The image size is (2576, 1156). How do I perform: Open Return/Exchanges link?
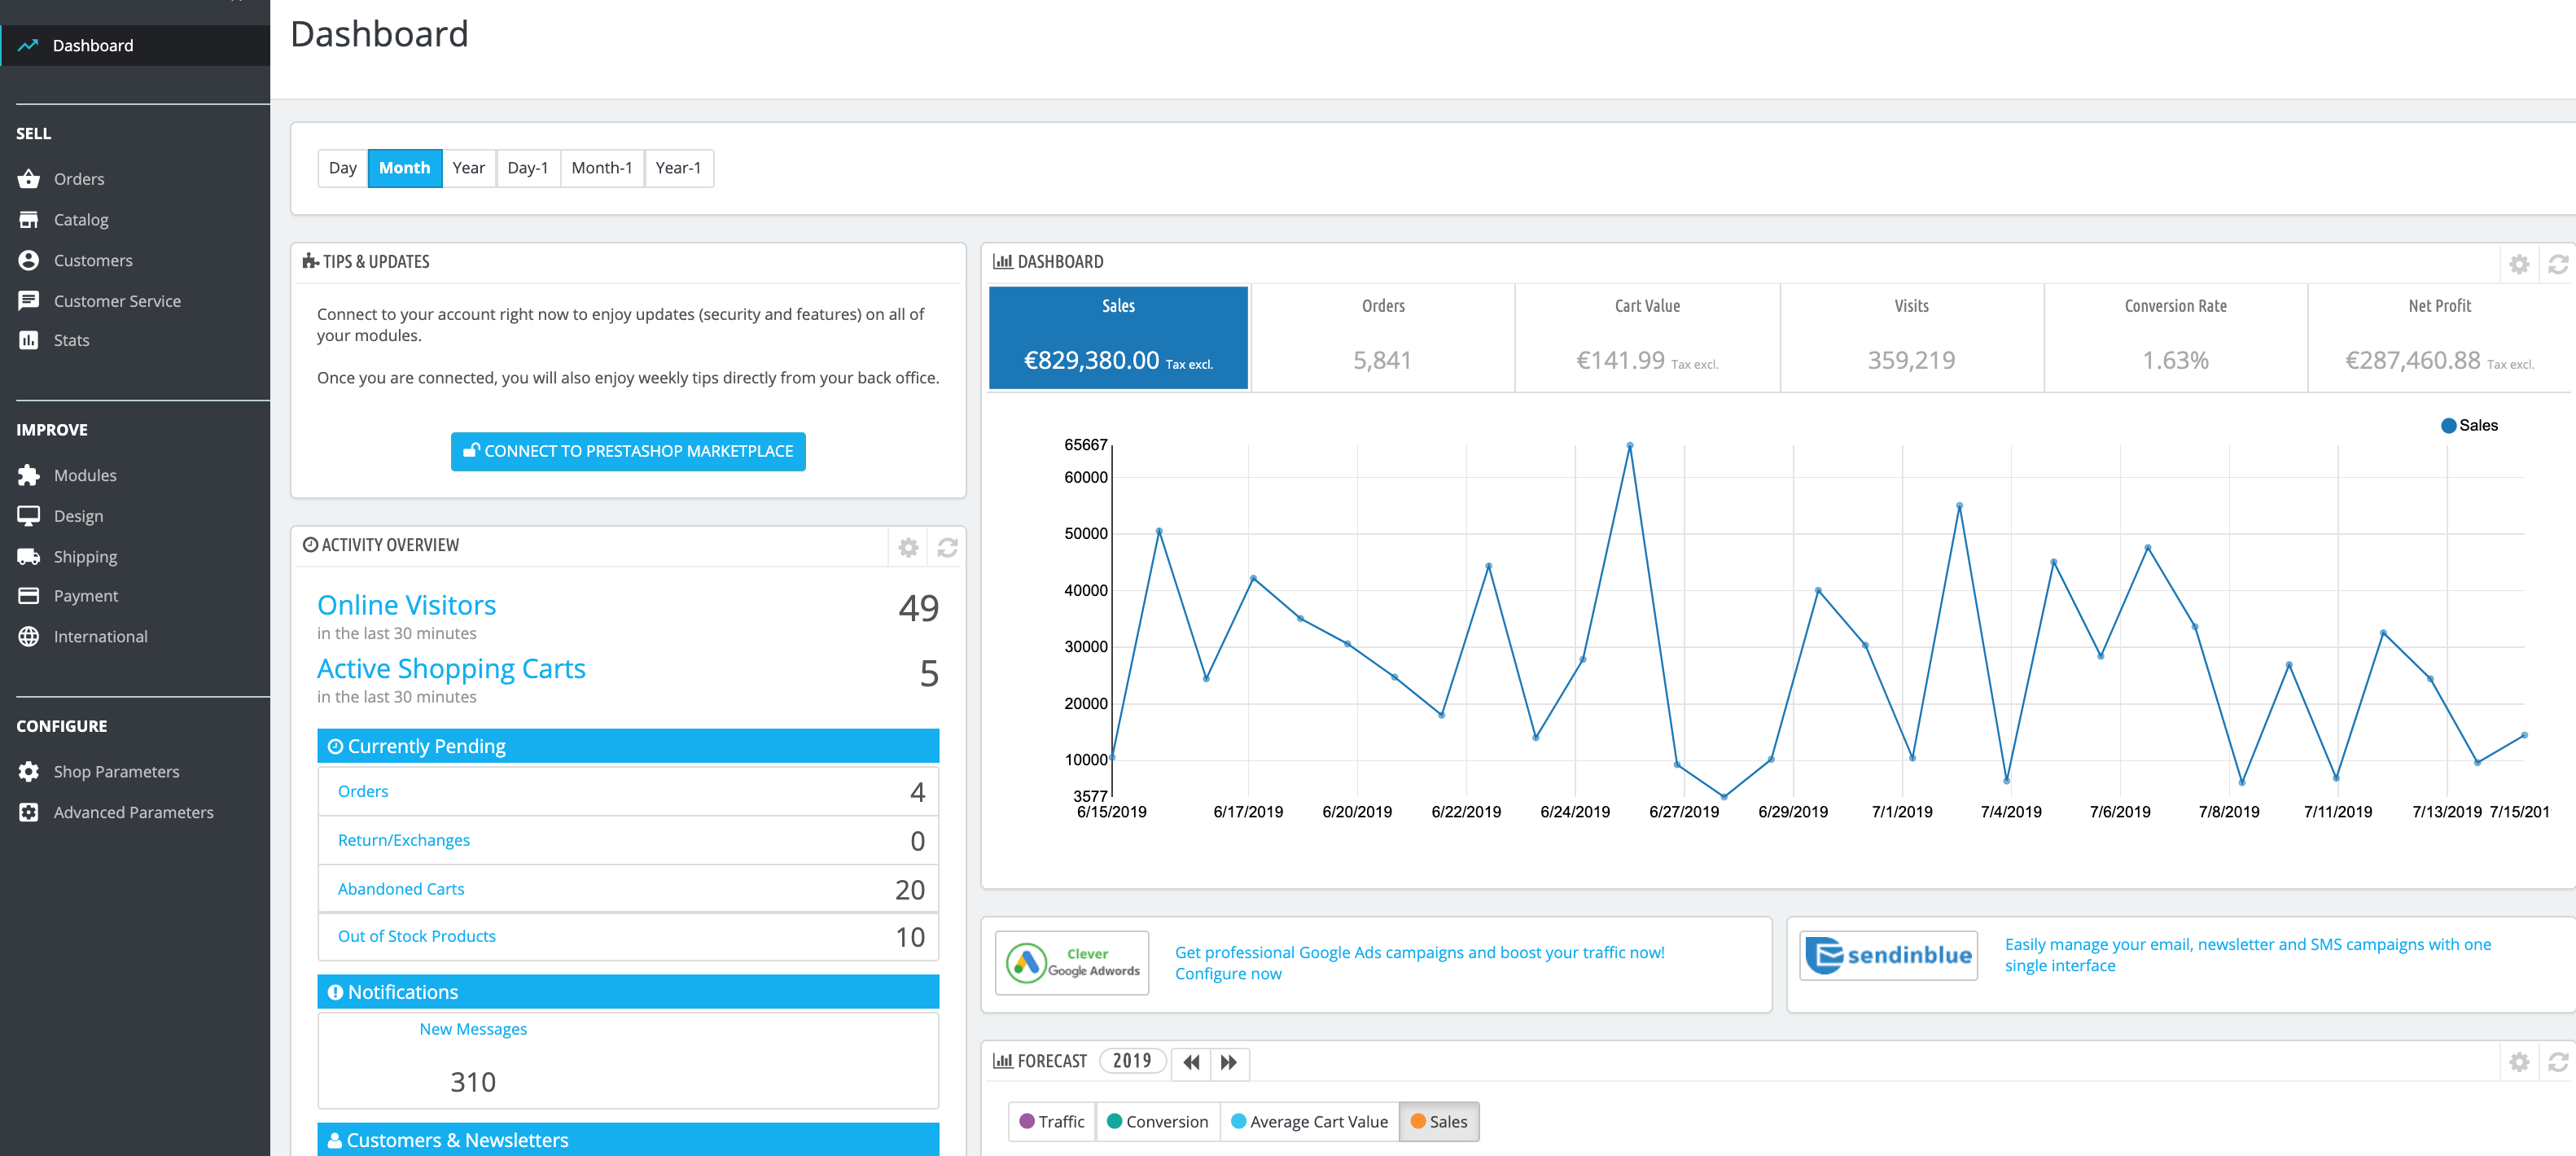point(404,840)
